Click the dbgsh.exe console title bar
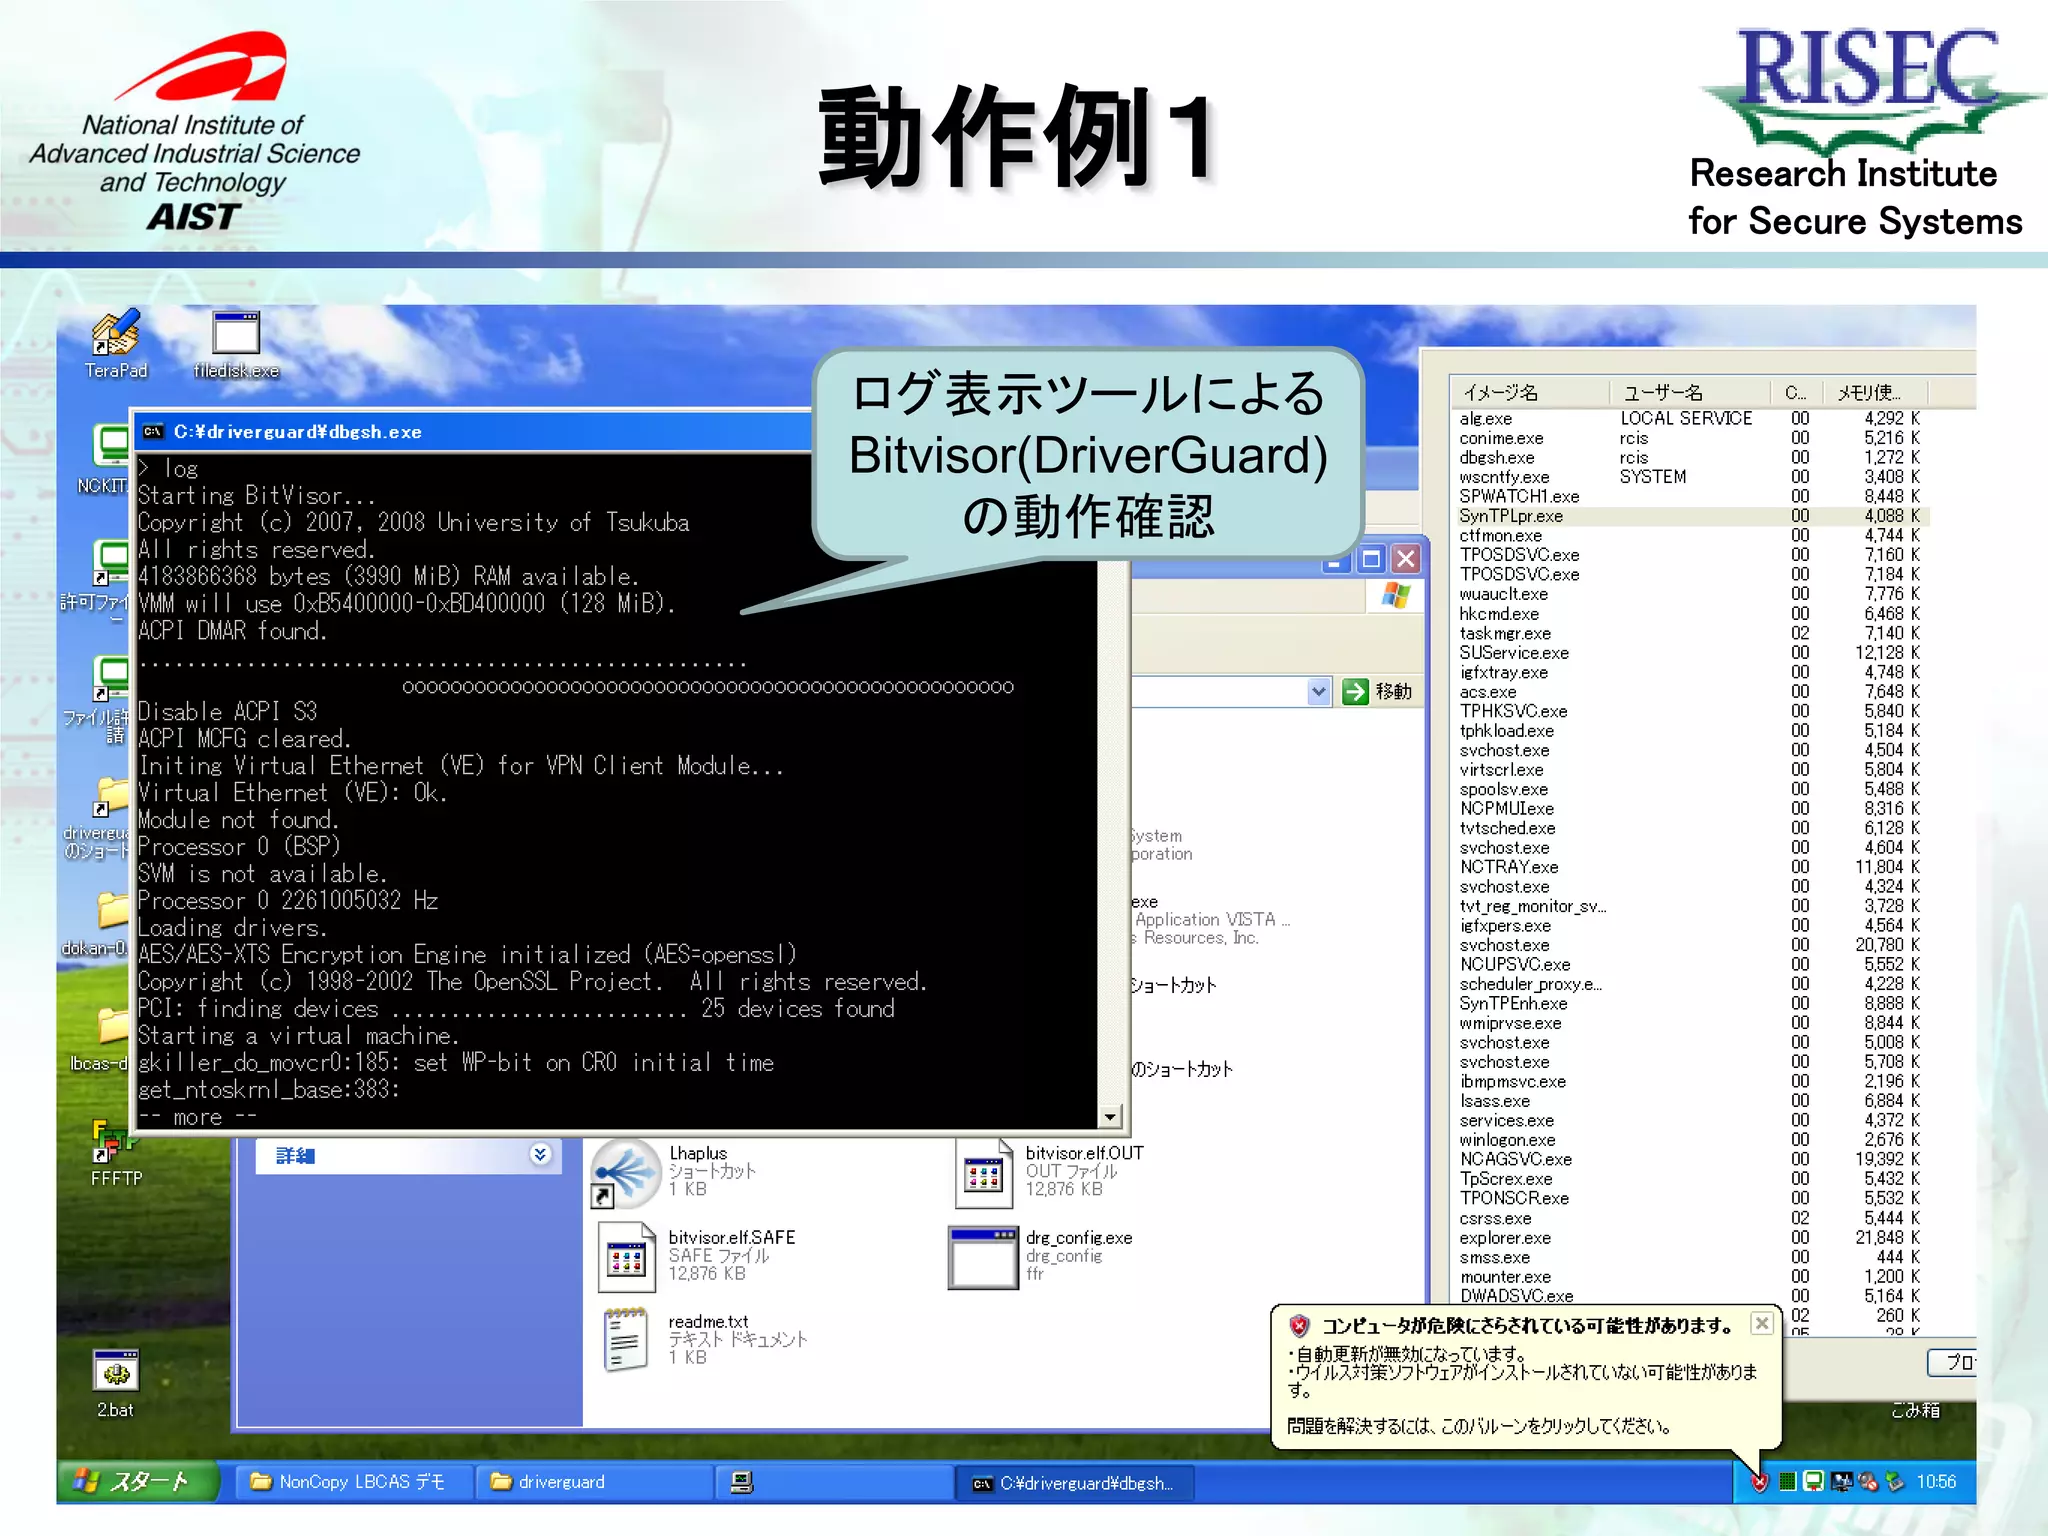The image size is (2048, 1536). click(x=472, y=432)
